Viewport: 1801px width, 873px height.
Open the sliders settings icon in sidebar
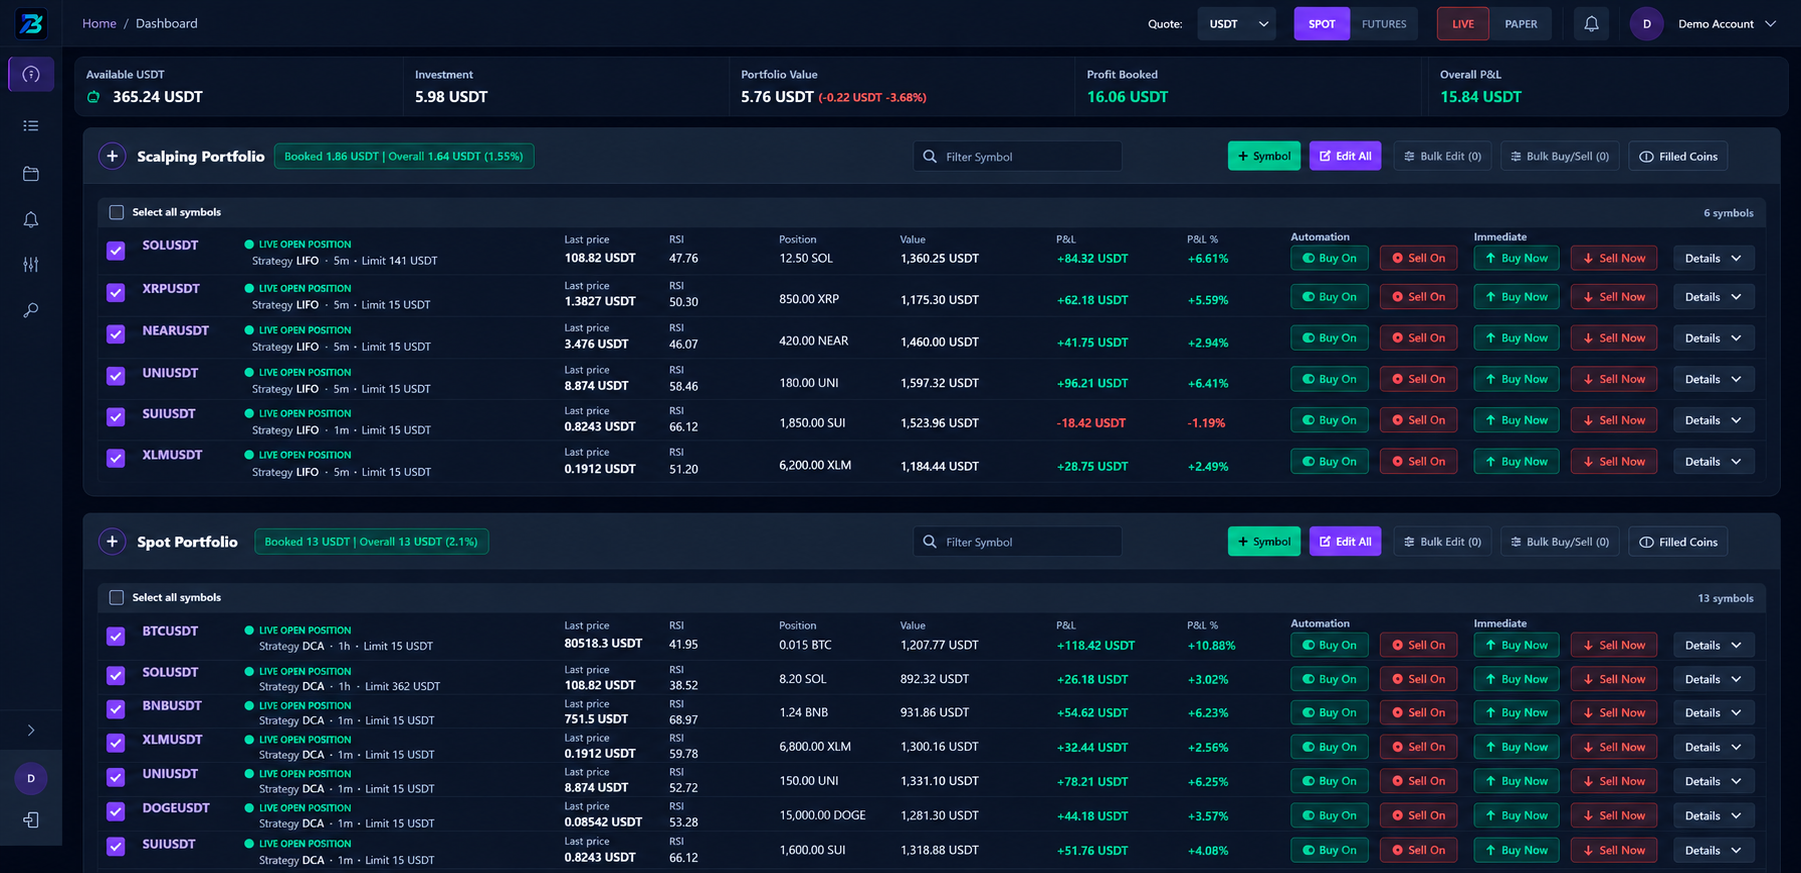[x=31, y=265]
